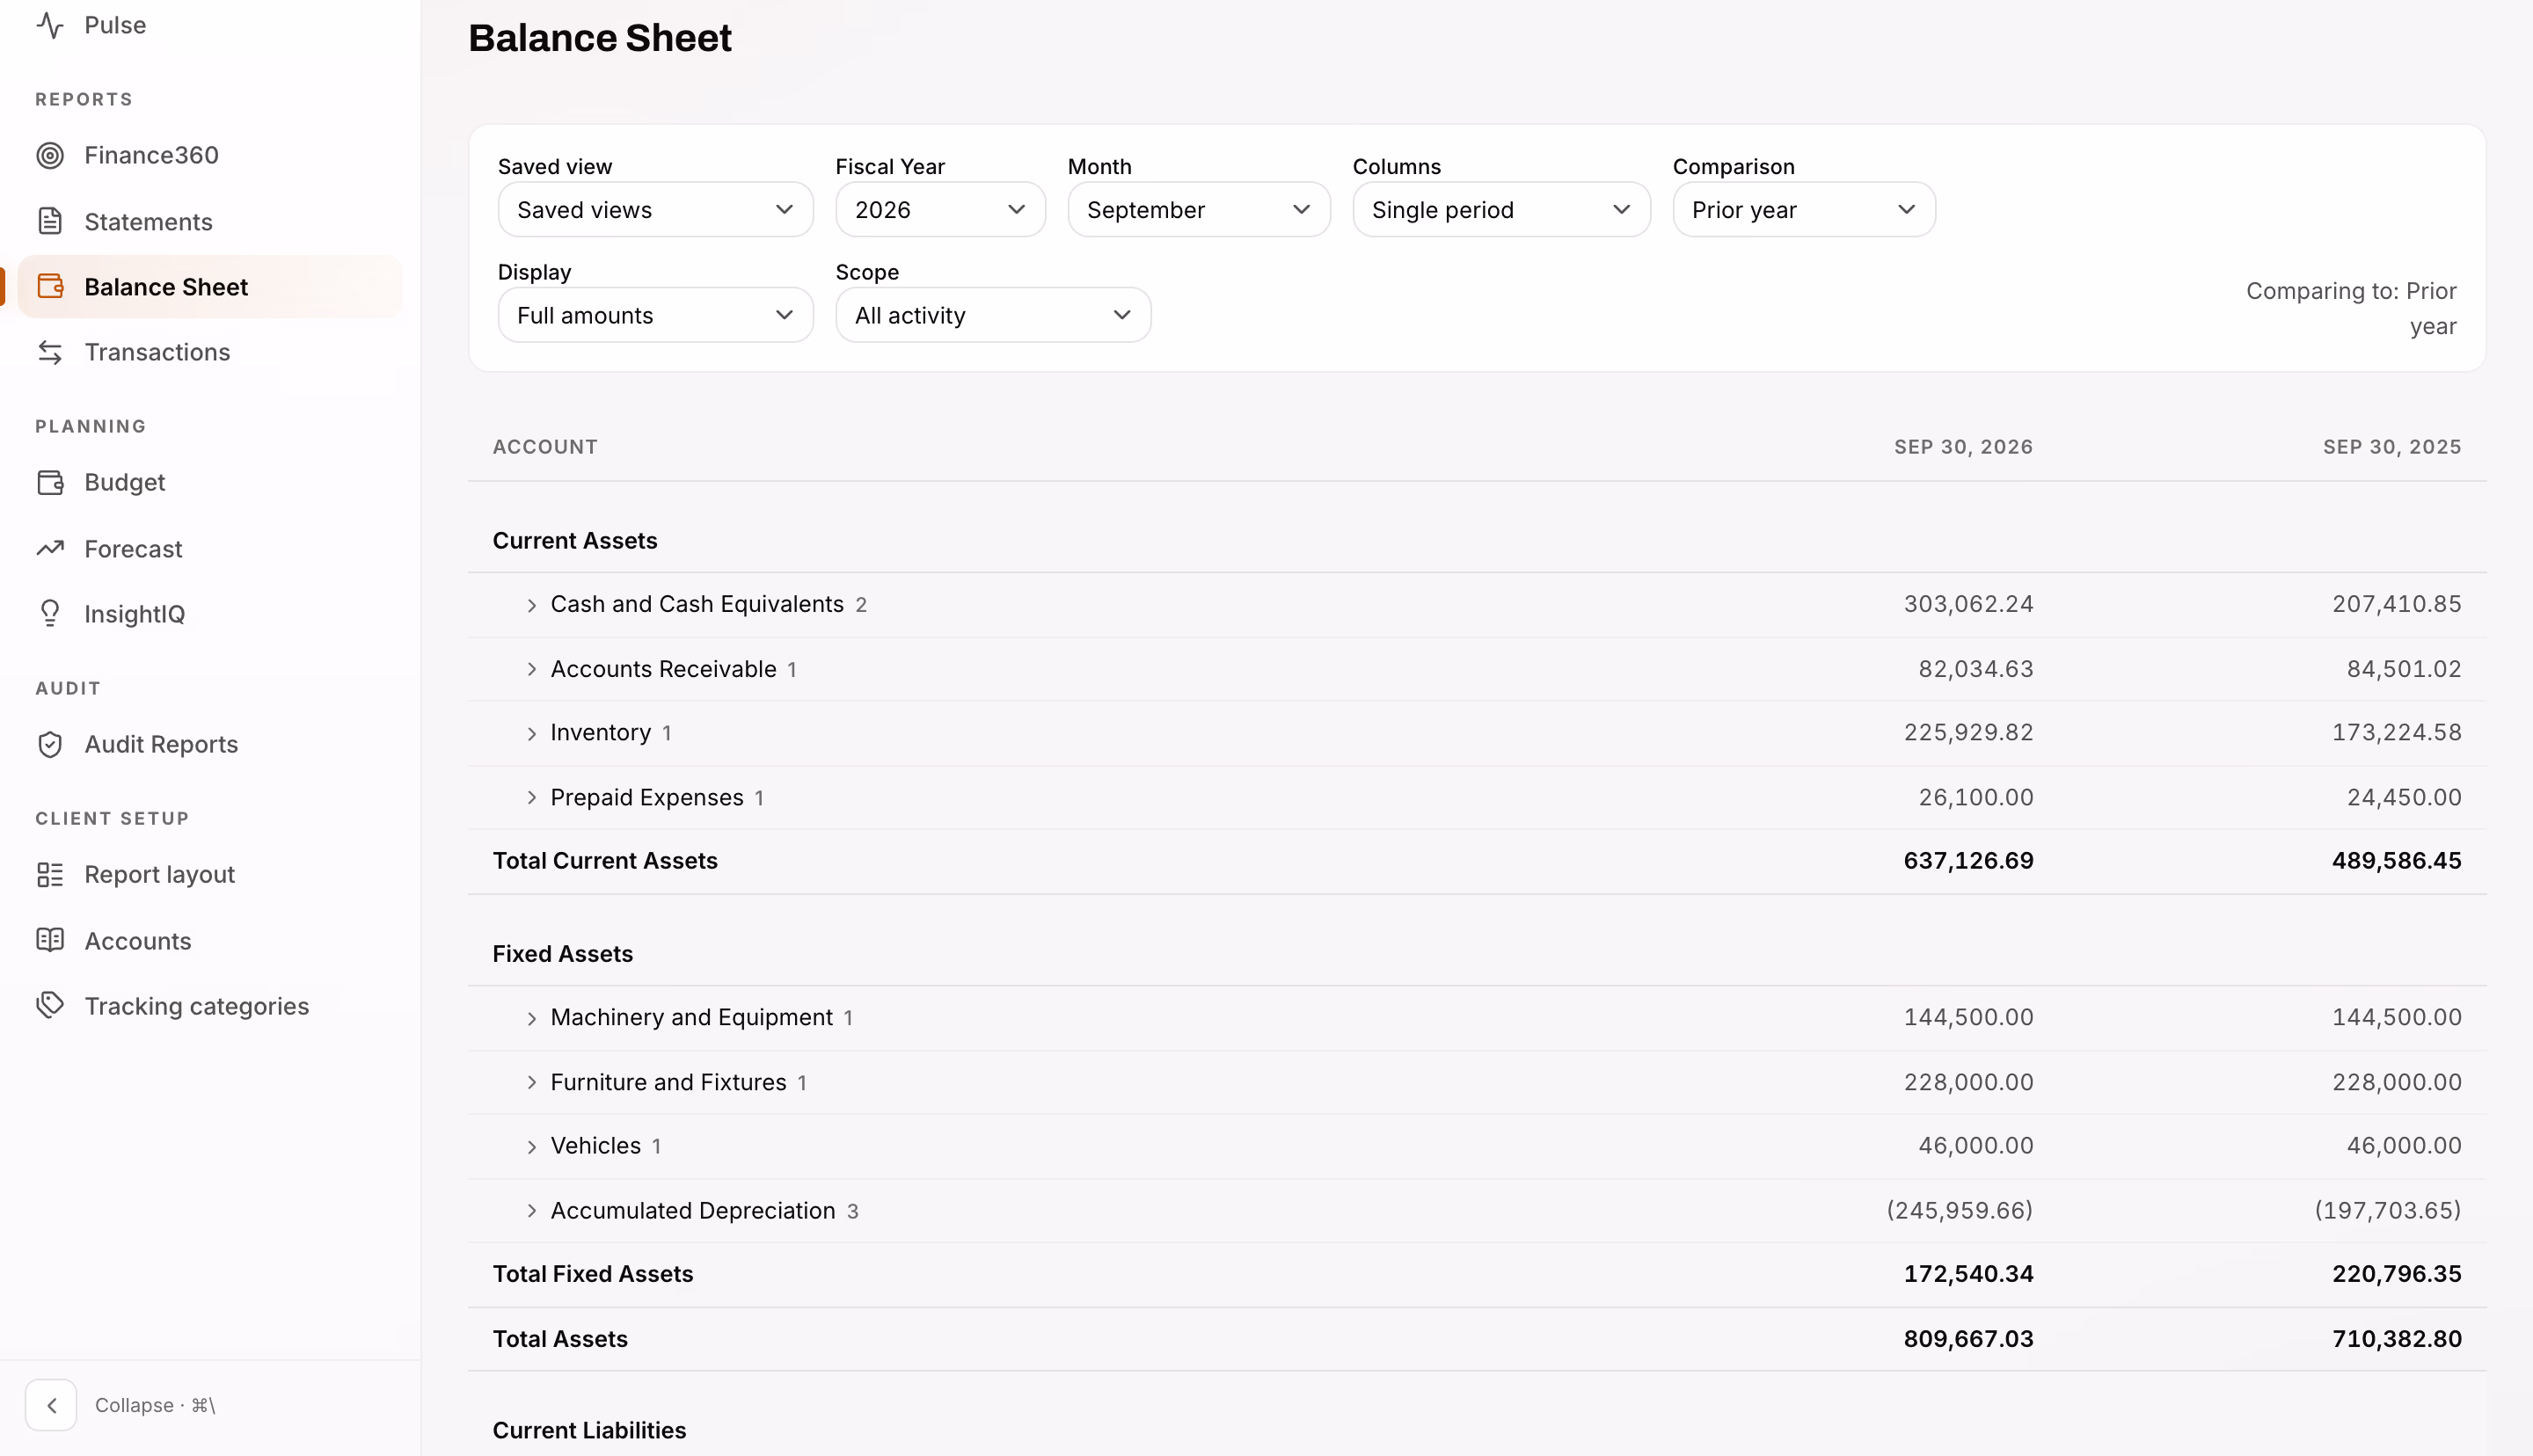The width and height of the screenshot is (2533, 1456).
Task: Click the SEP 30, 2026 column header
Action: click(x=1963, y=447)
